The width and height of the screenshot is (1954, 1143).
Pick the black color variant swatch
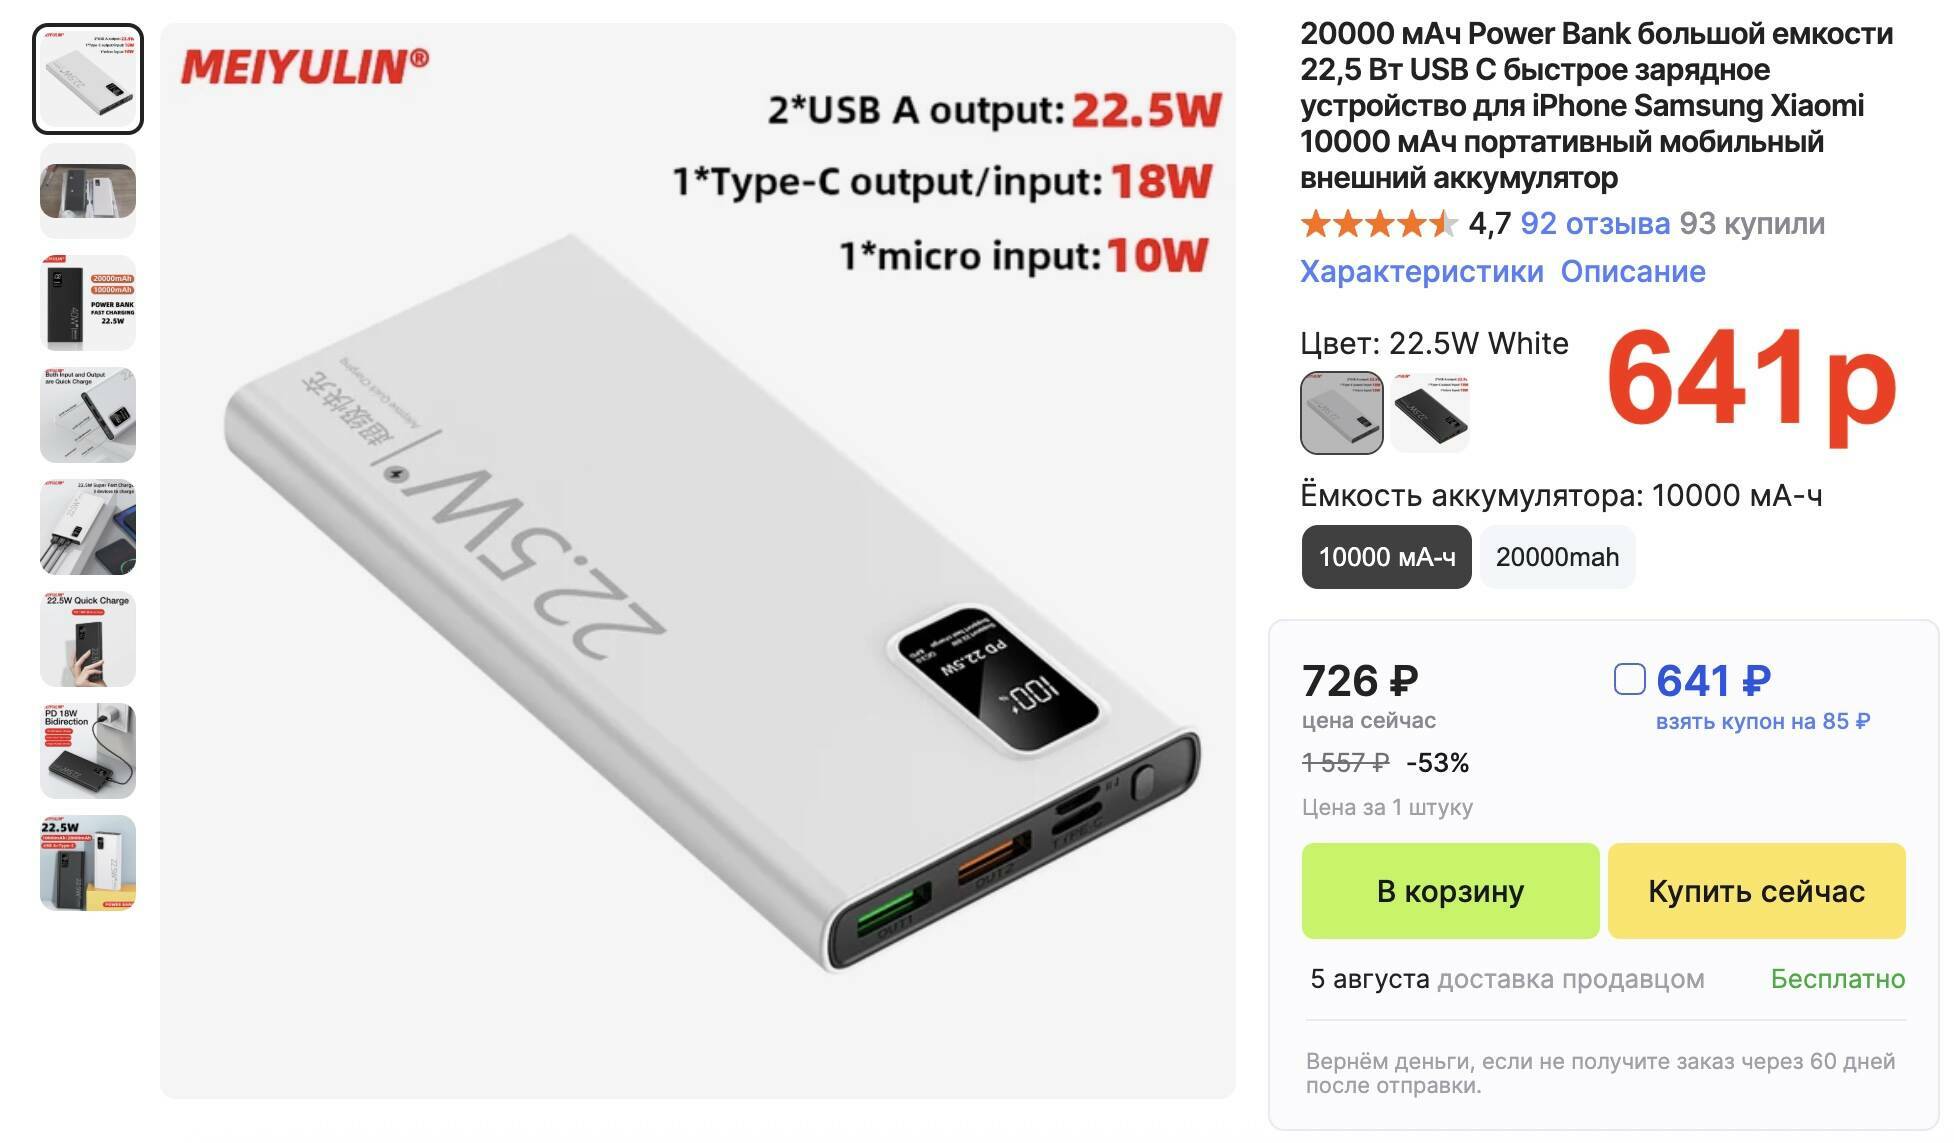coord(1431,413)
